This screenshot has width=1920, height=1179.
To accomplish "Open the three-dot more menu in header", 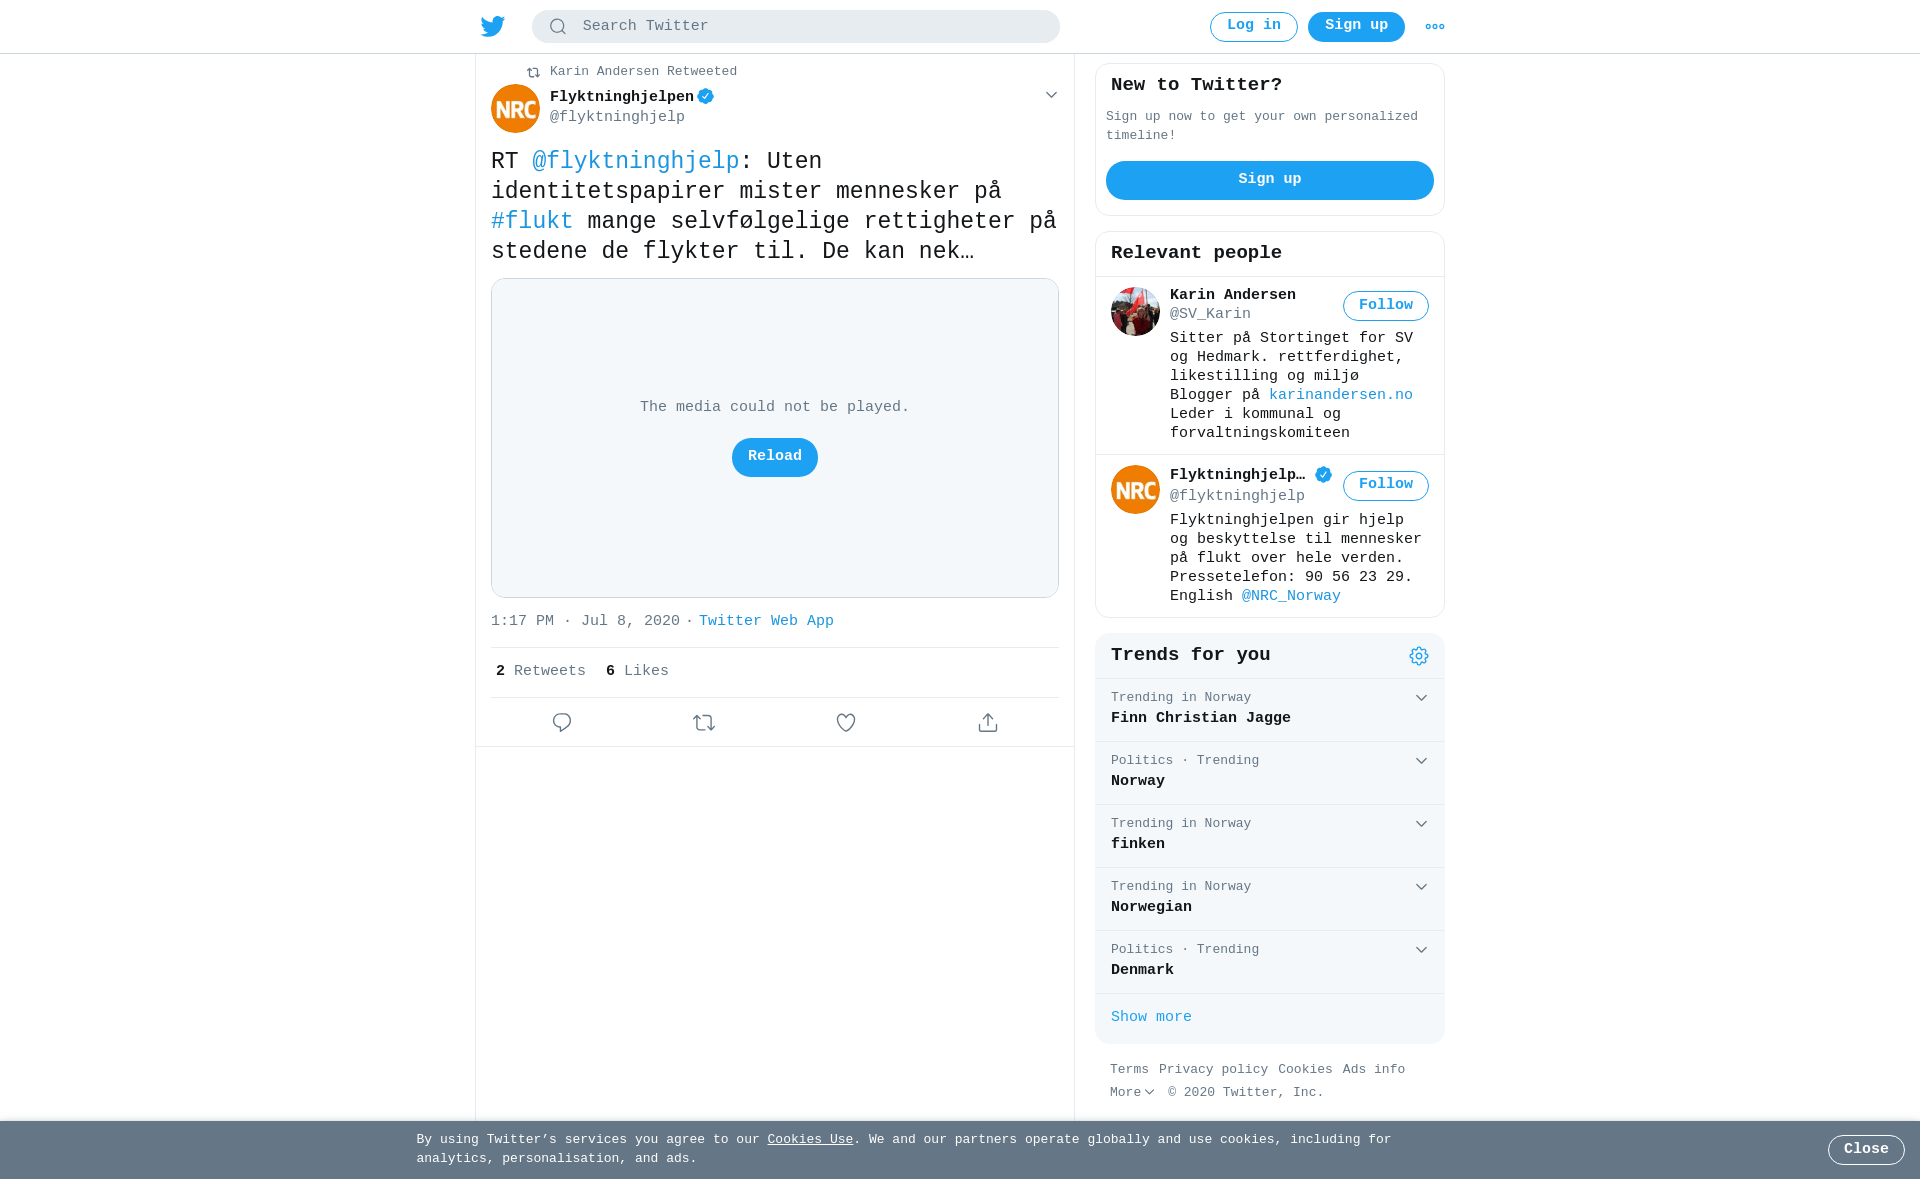I will pos(1435,27).
